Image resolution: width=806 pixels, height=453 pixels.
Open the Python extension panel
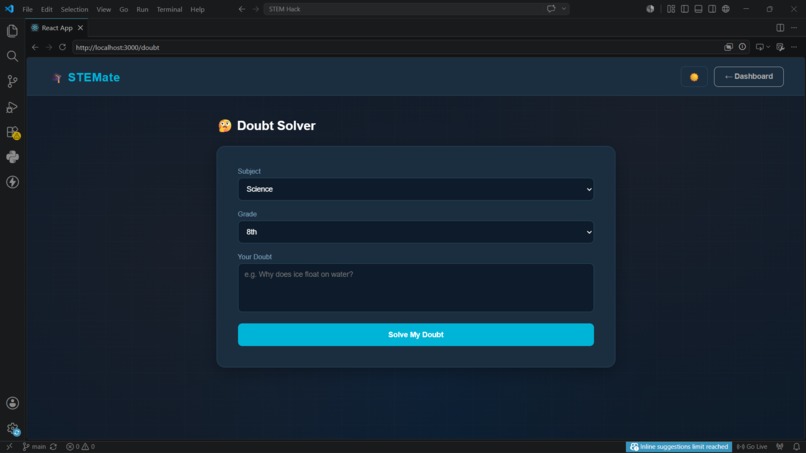[12, 157]
